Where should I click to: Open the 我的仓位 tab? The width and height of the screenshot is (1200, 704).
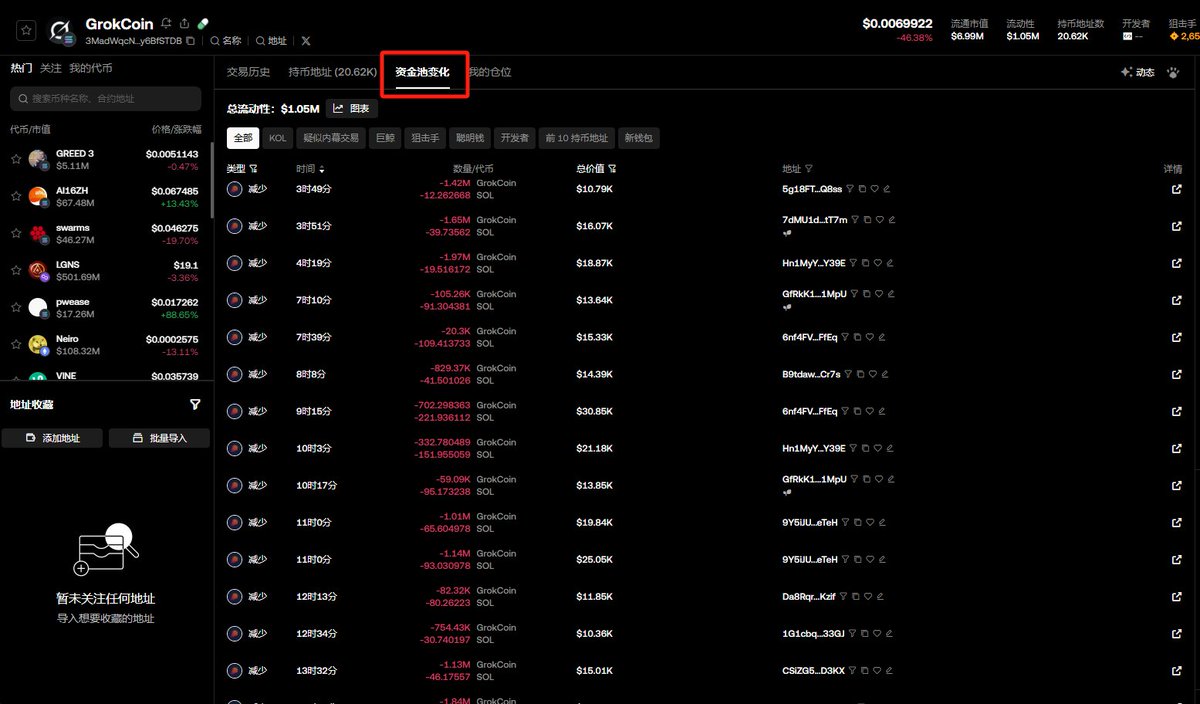coord(489,72)
